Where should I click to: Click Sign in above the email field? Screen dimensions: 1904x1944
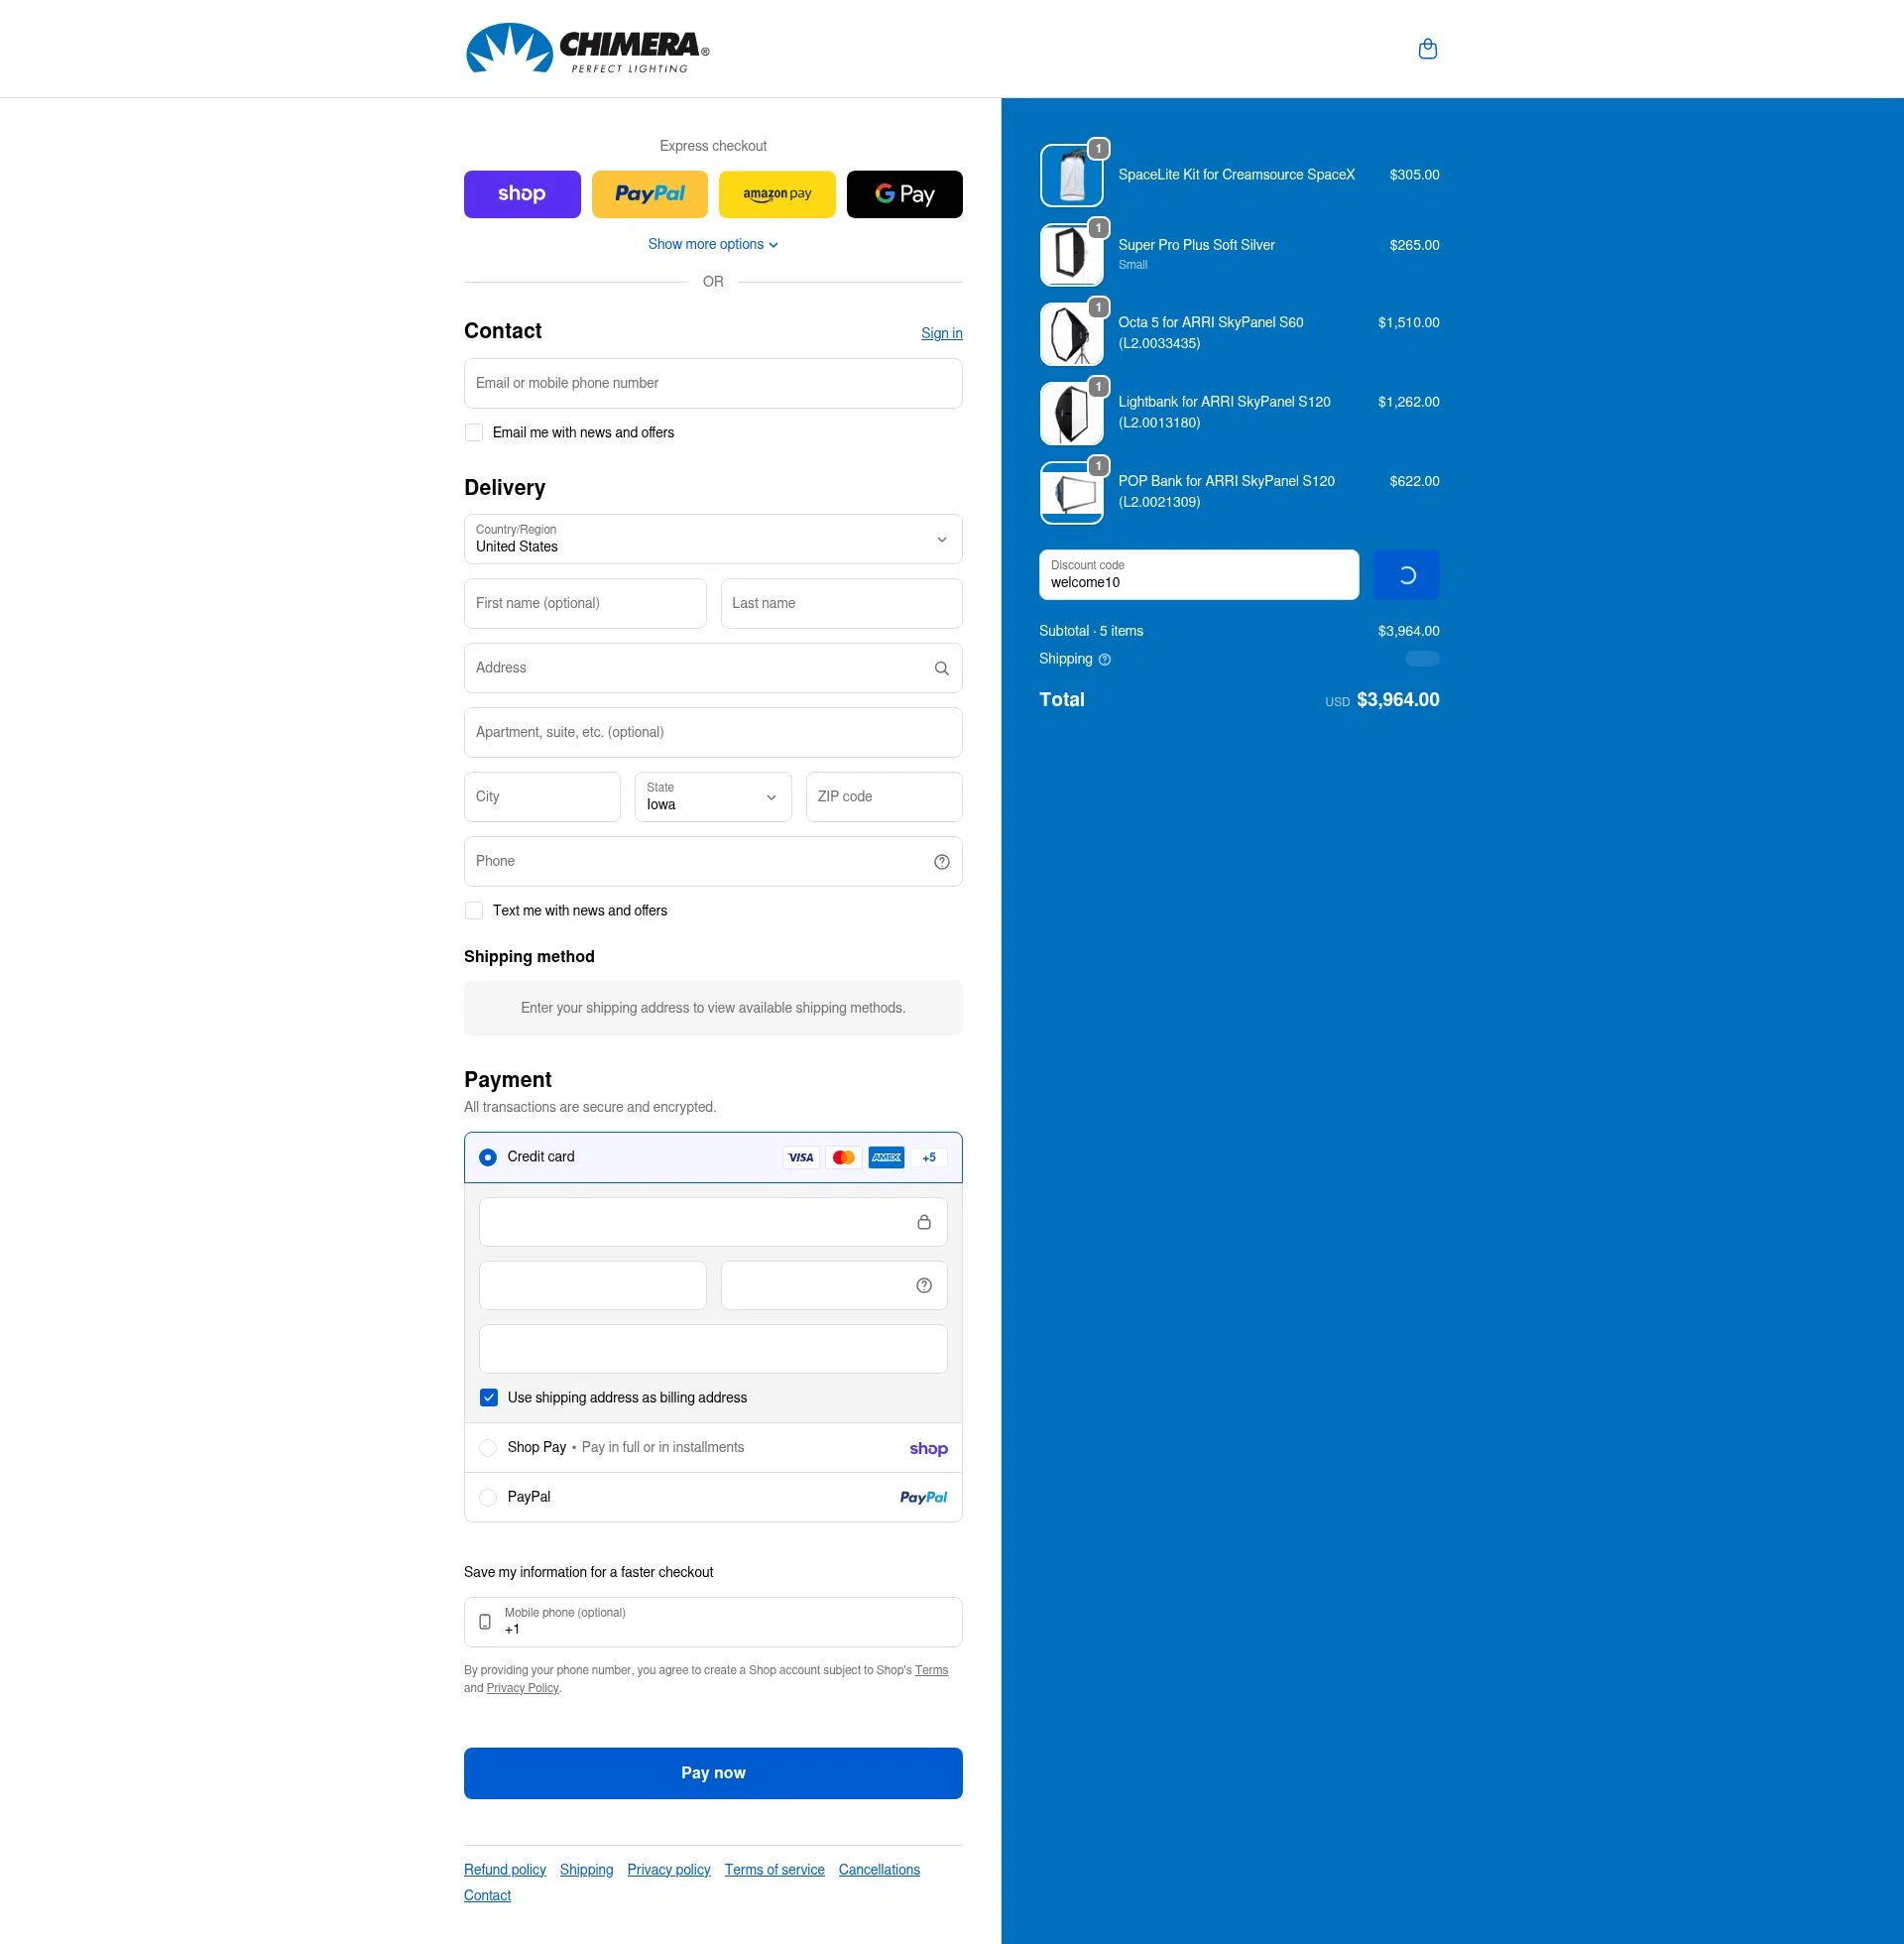(940, 332)
